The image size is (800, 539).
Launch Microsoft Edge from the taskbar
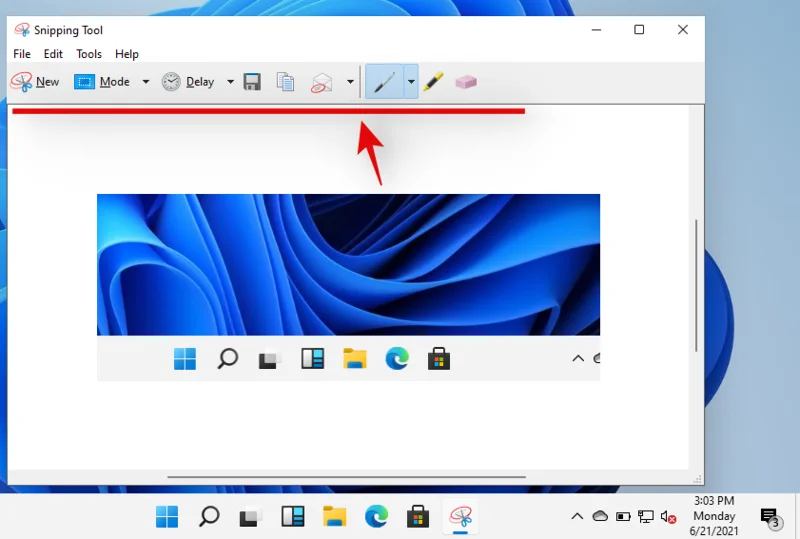point(377,517)
